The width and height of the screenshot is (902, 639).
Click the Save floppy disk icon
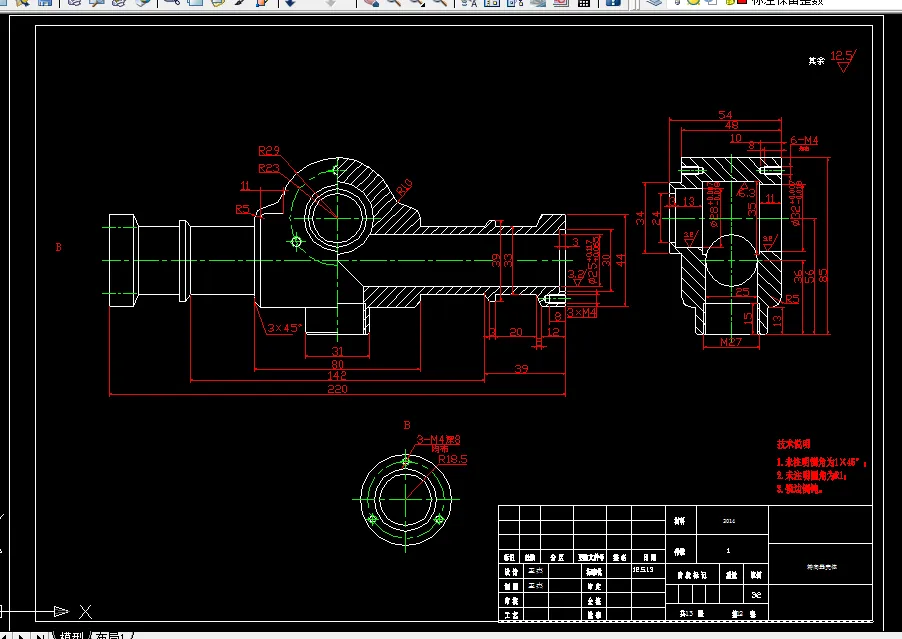[x=45, y=2]
